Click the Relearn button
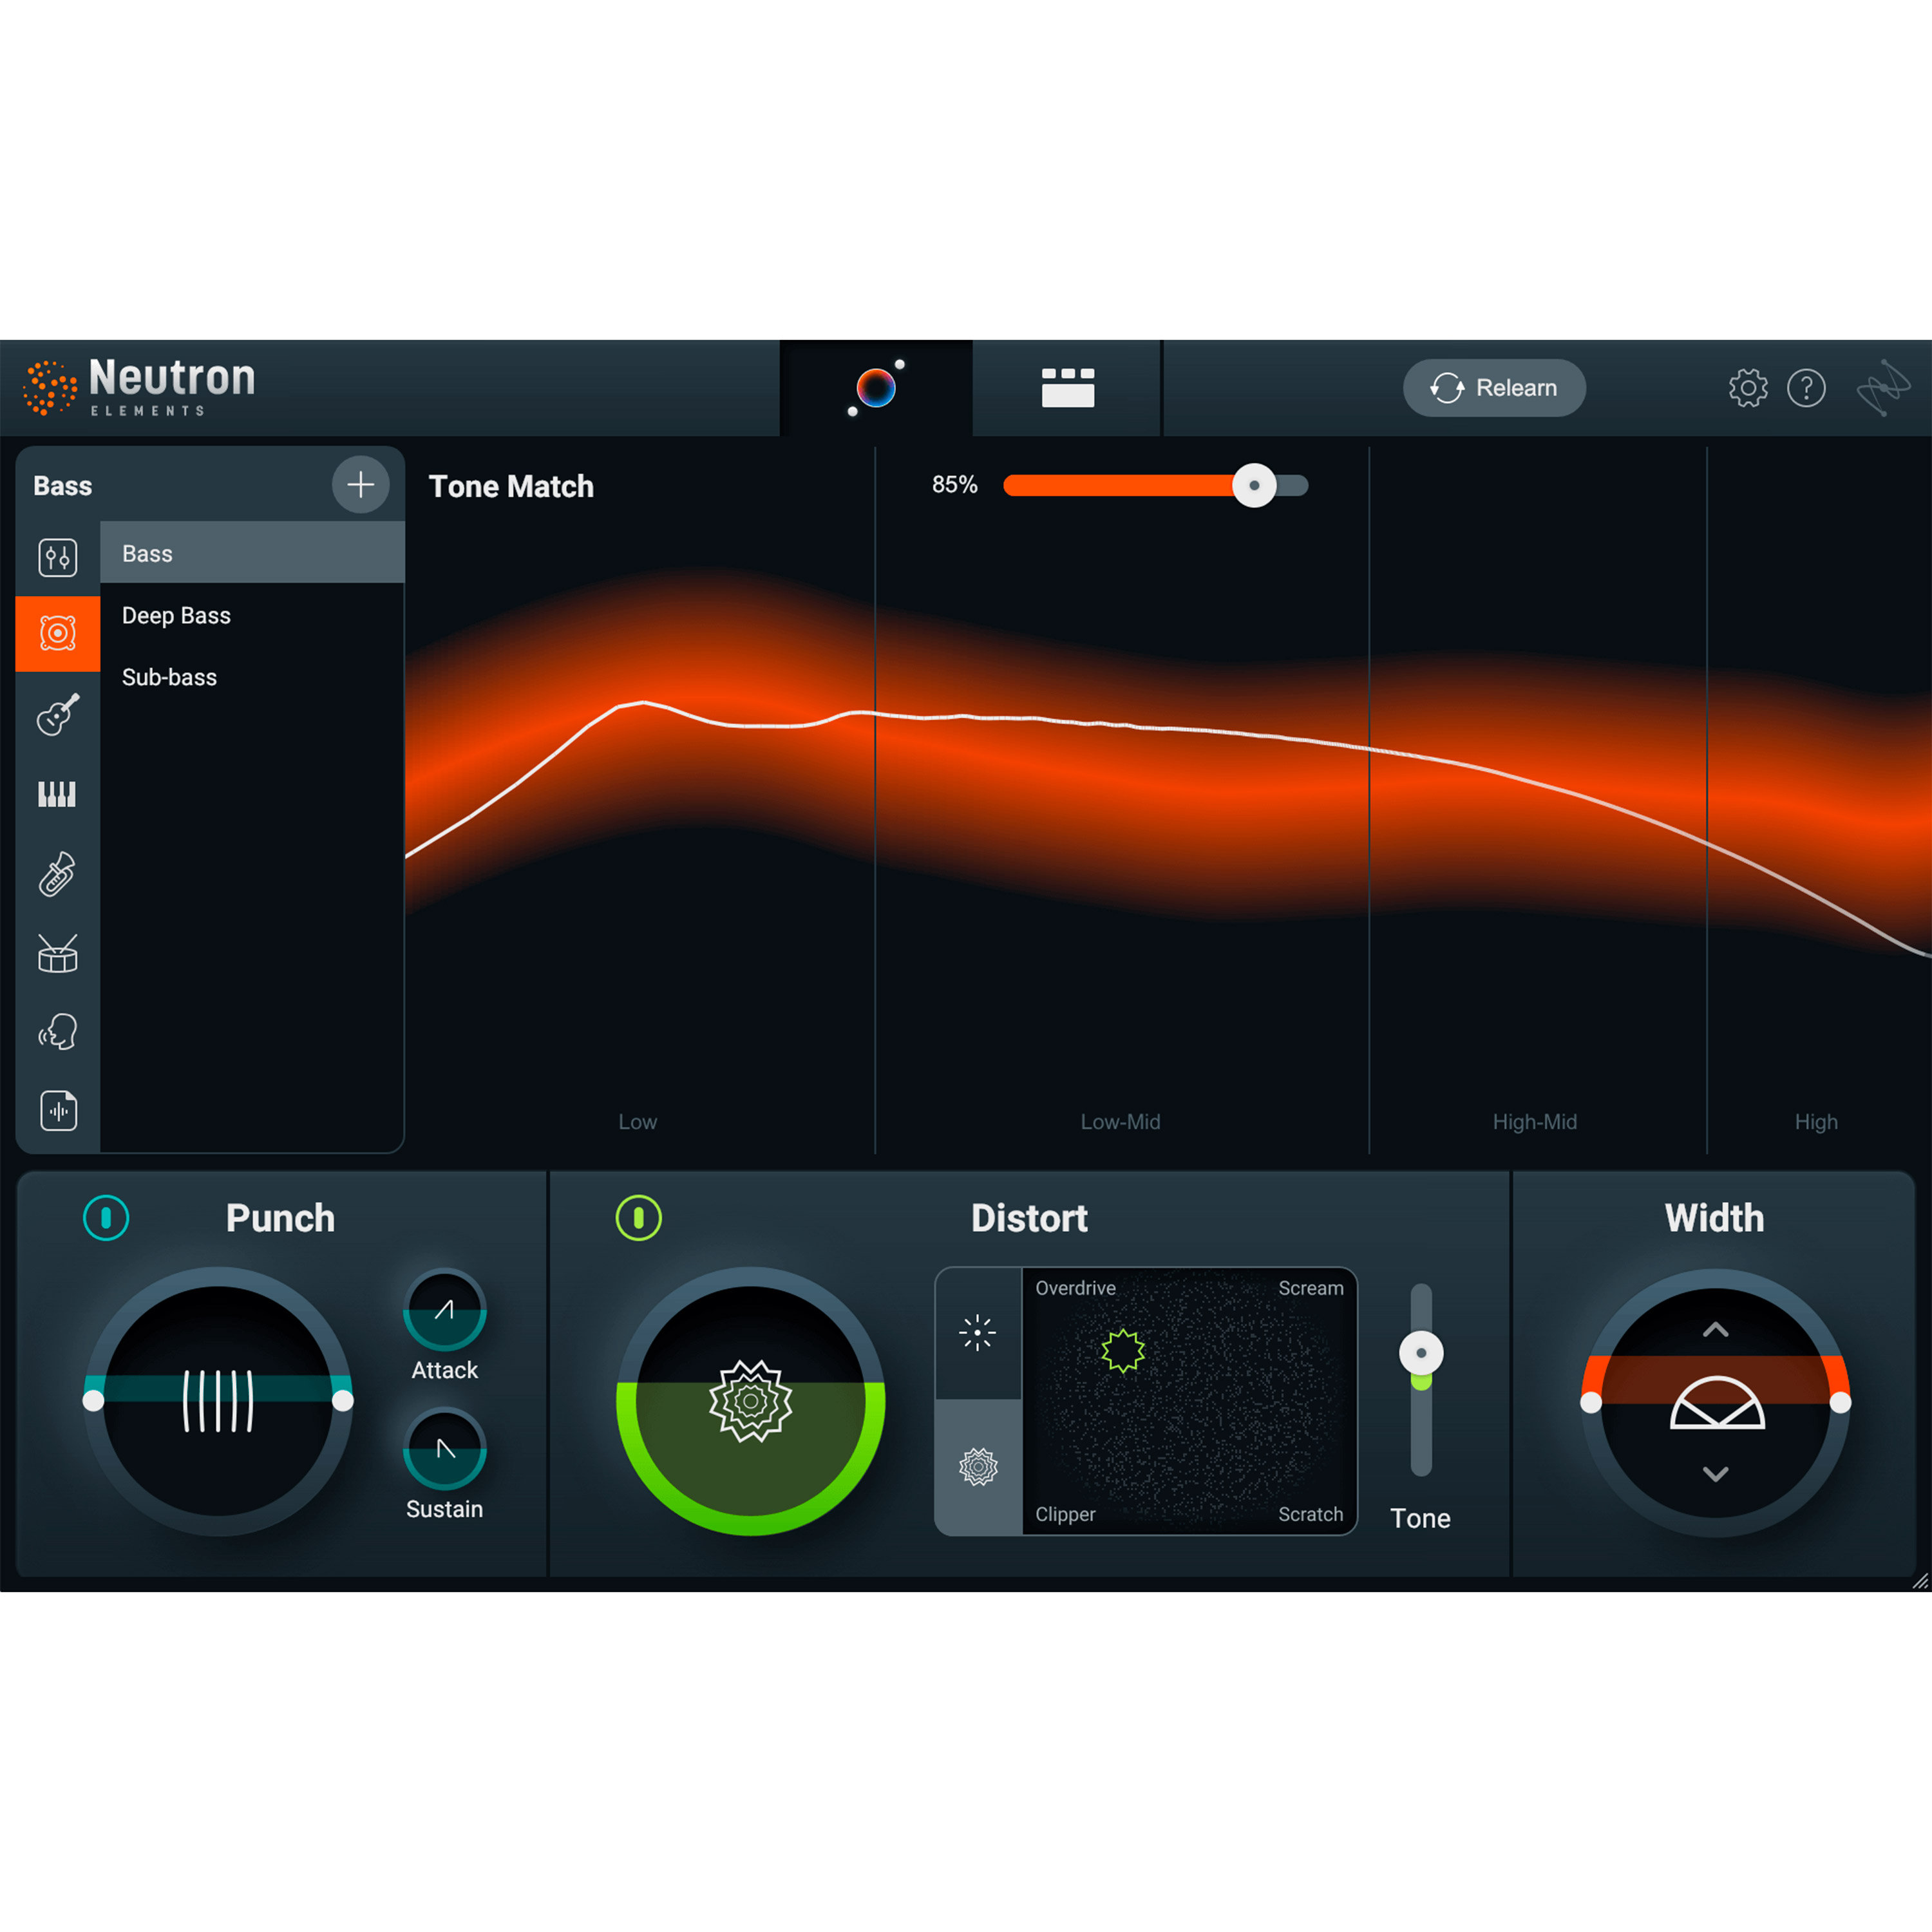The image size is (1932, 1932). tap(1494, 388)
